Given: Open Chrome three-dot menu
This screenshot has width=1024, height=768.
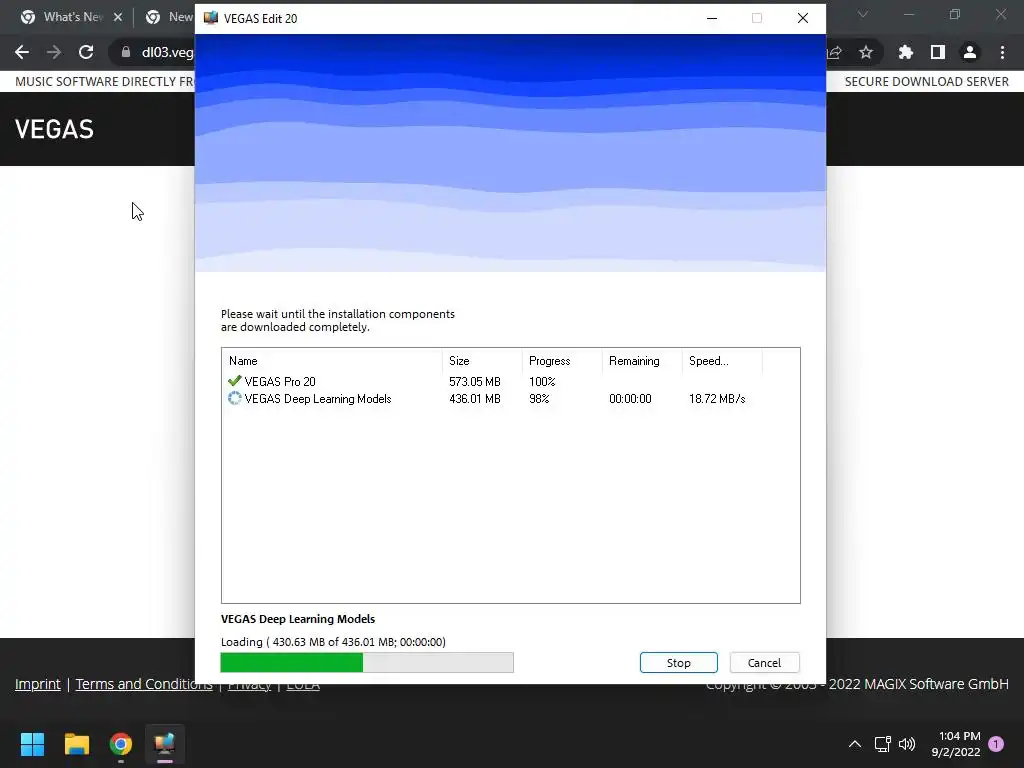Looking at the screenshot, I should pyautogui.click(x=1002, y=52).
